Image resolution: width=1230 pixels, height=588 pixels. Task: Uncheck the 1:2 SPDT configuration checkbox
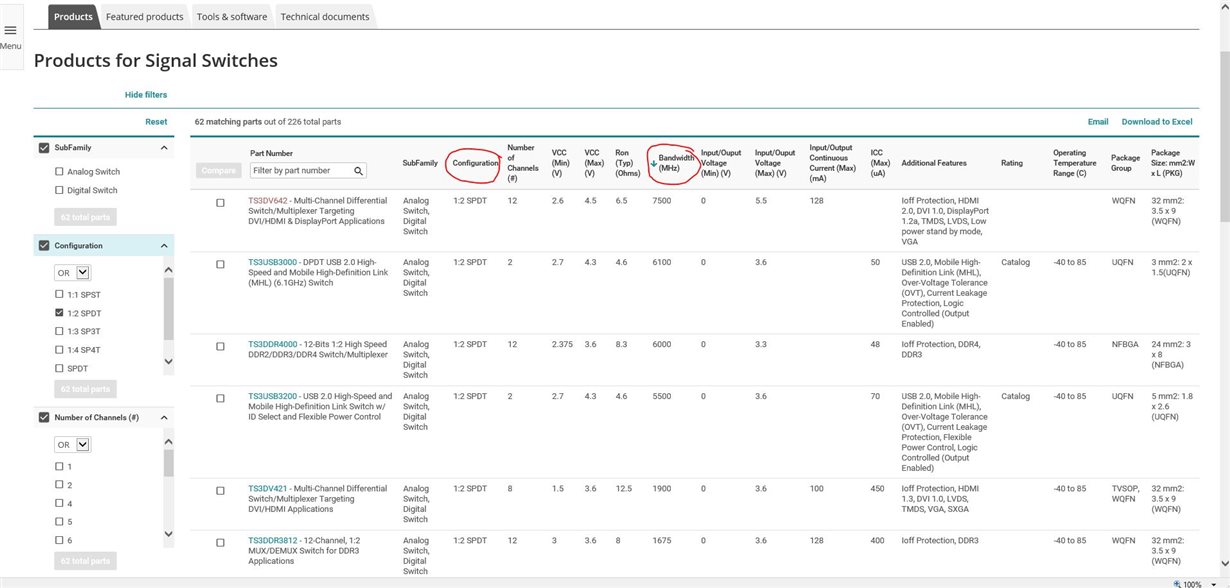(x=59, y=313)
